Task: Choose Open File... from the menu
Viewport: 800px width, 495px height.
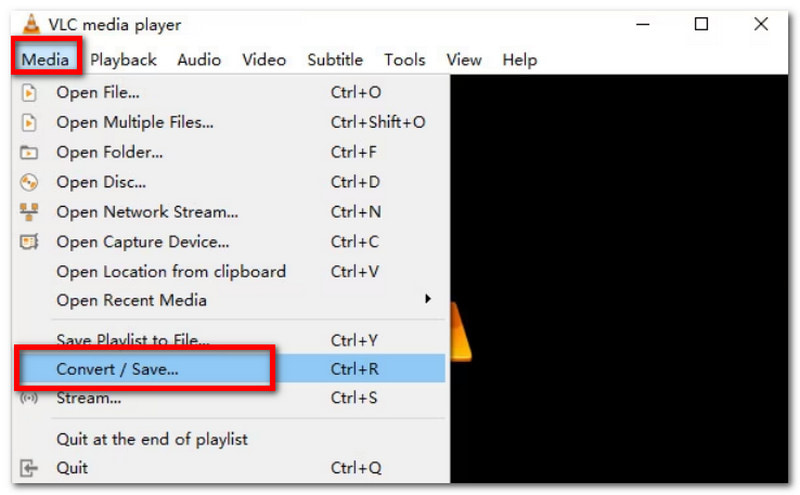Action: pos(231,92)
